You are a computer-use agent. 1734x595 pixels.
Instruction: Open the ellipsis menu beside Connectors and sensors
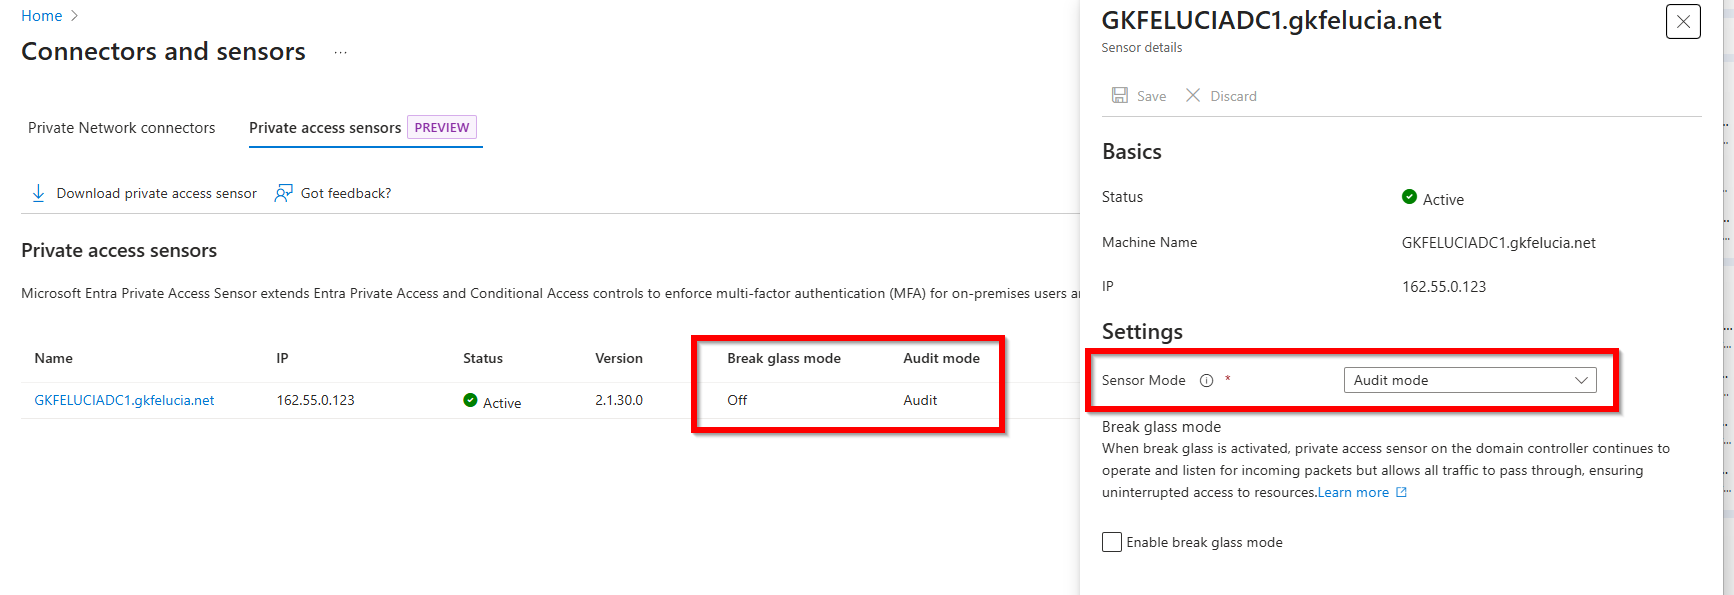tap(340, 53)
